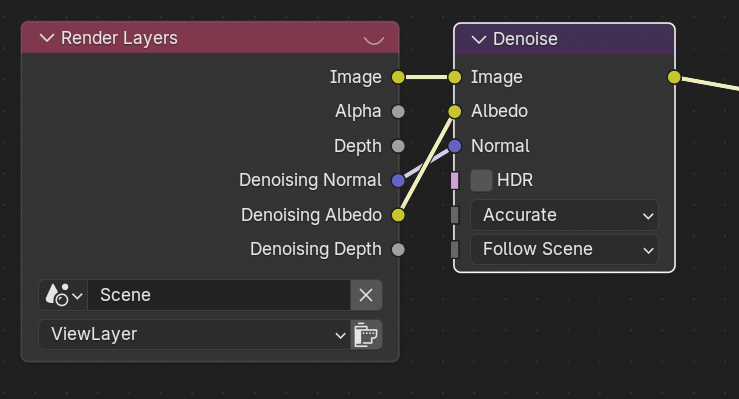Clear the Scene selection with X

[366, 295]
